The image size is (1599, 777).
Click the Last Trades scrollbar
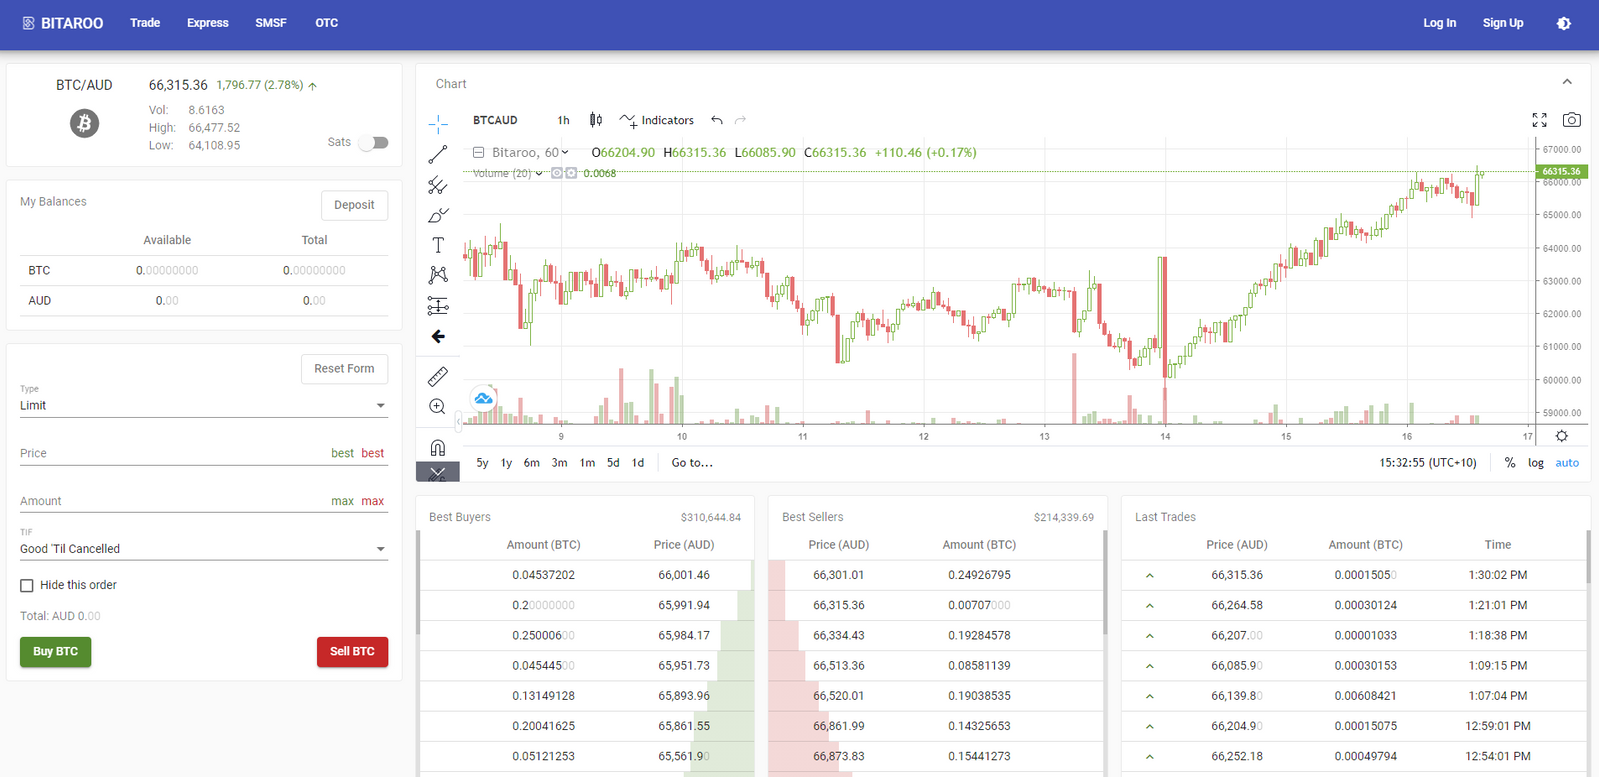pyautogui.click(x=1588, y=558)
